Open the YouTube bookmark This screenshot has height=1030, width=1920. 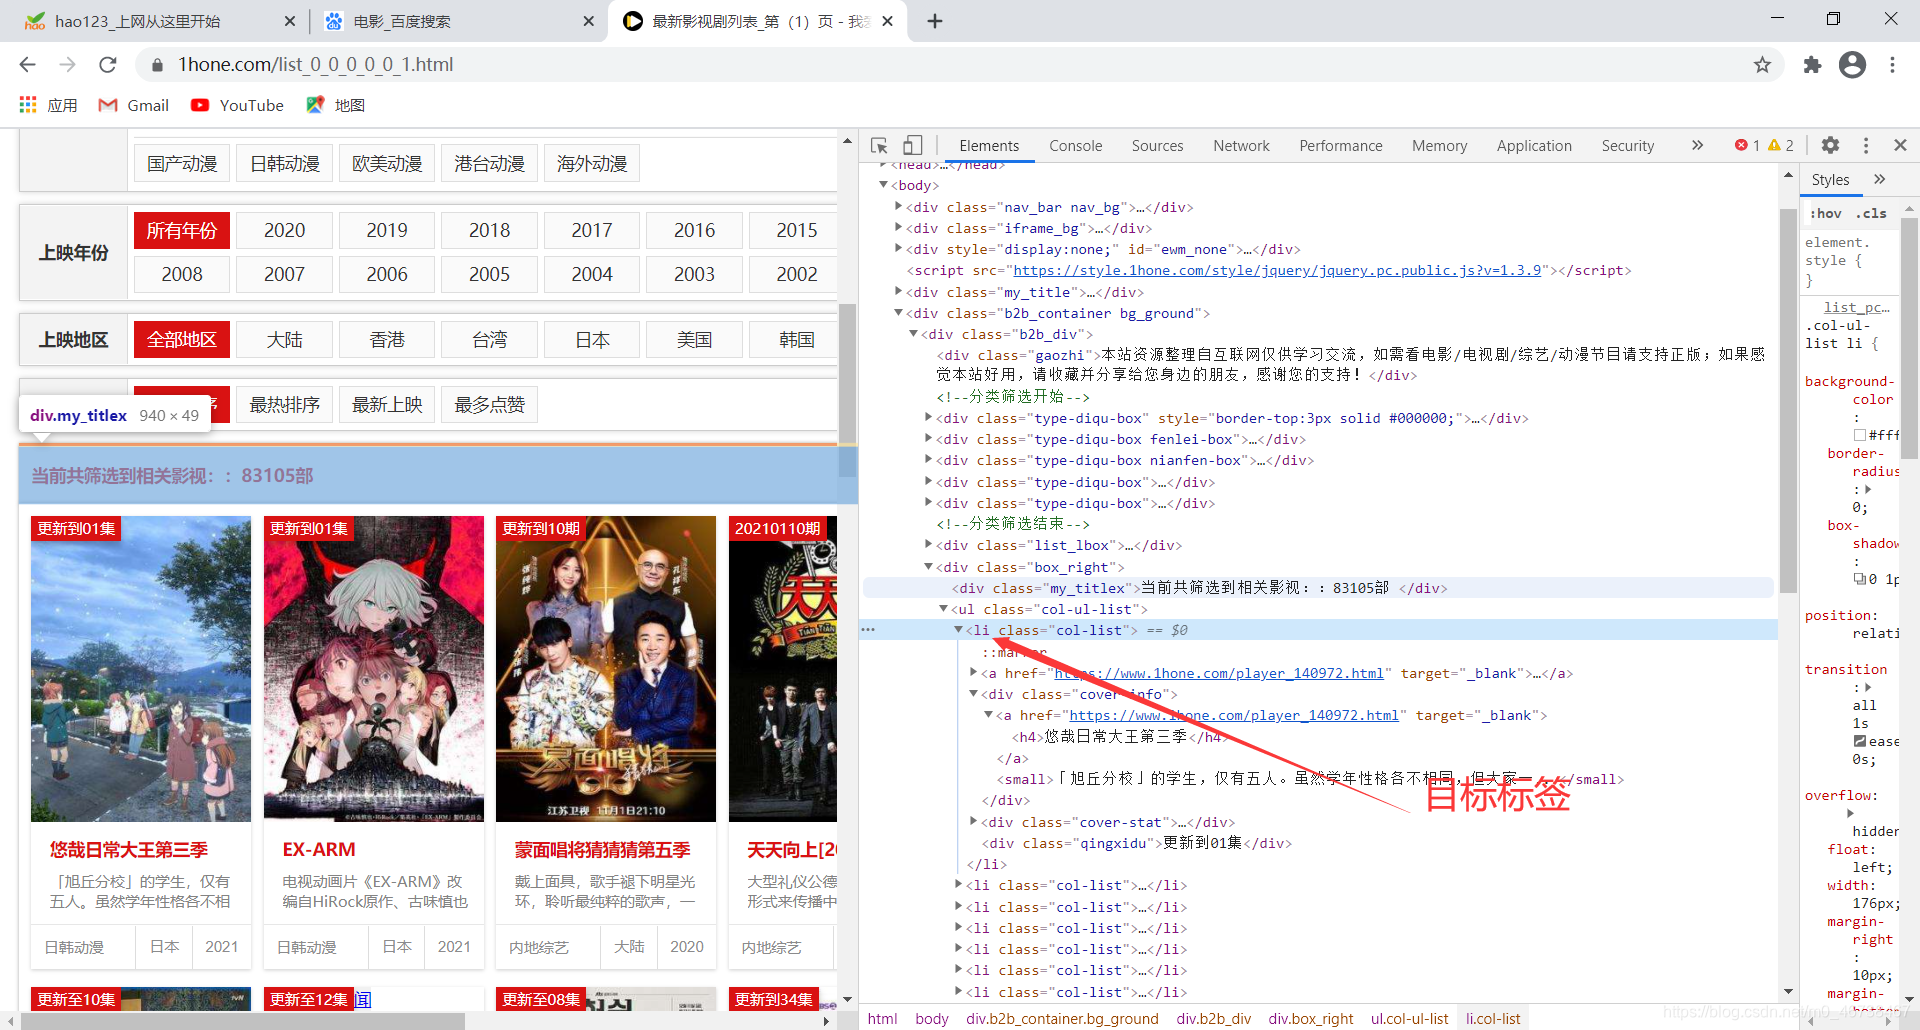coord(238,105)
